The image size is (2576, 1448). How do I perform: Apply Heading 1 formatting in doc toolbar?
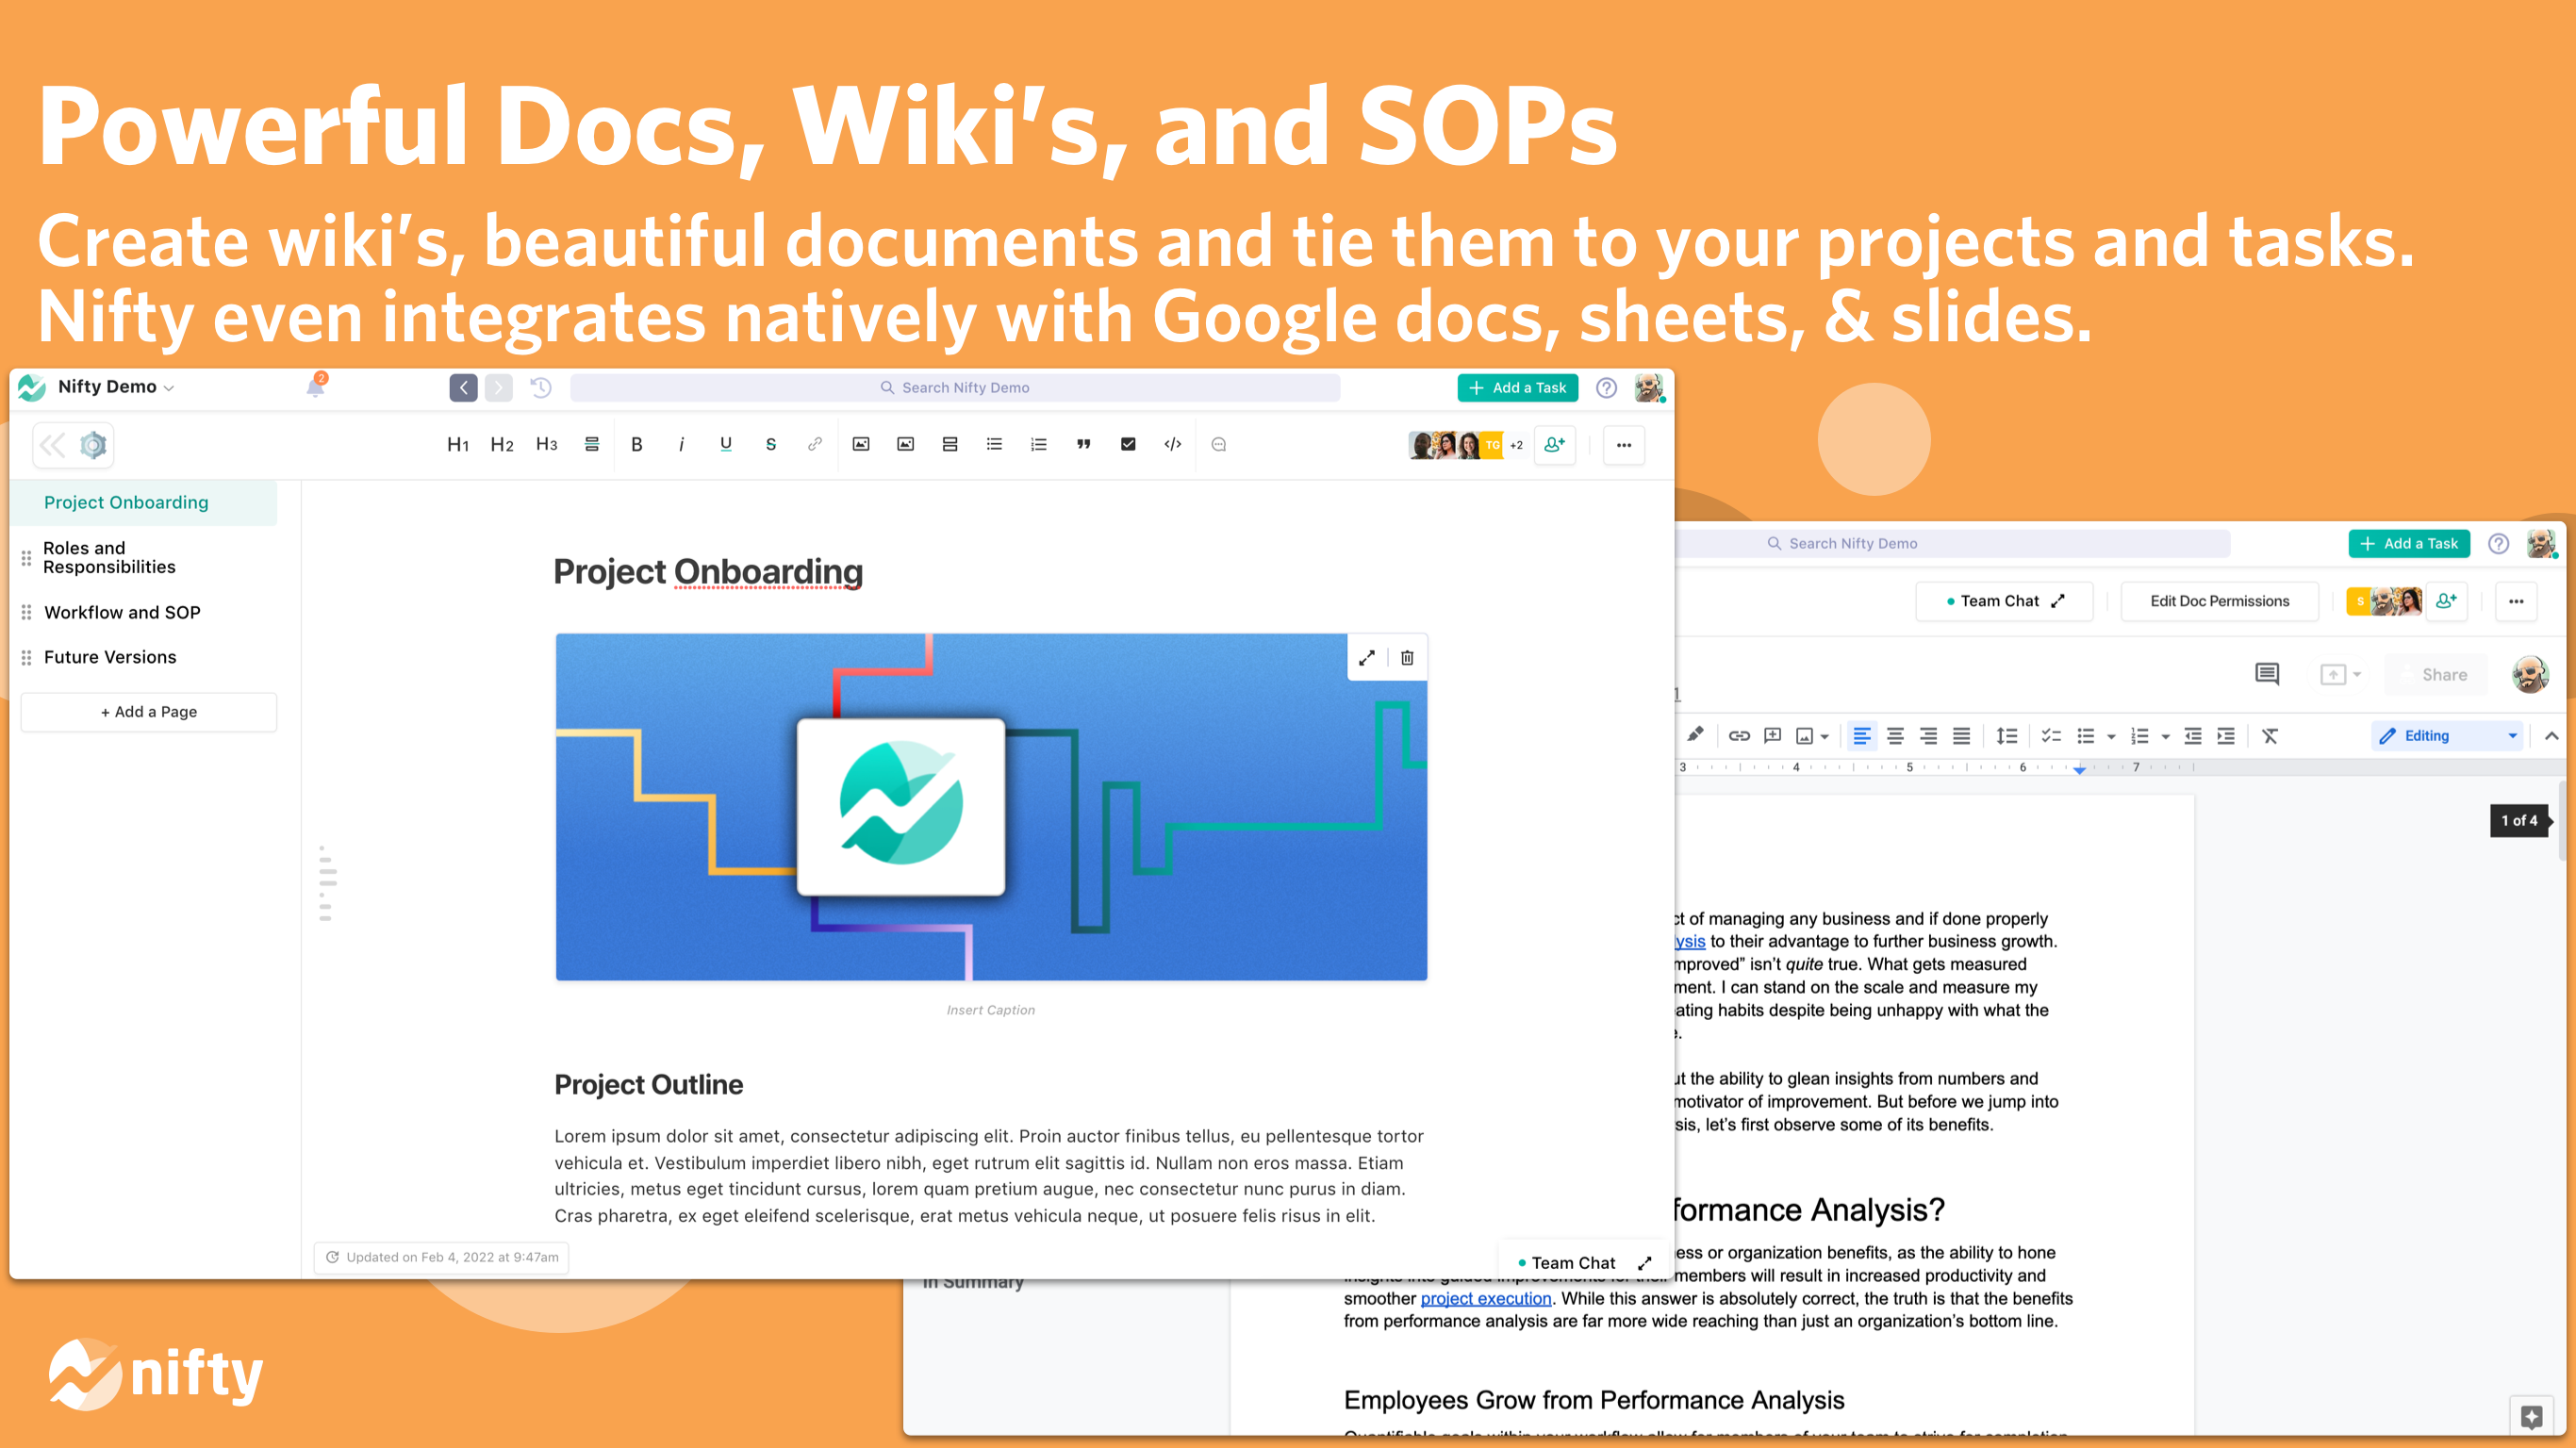tap(458, 445)
